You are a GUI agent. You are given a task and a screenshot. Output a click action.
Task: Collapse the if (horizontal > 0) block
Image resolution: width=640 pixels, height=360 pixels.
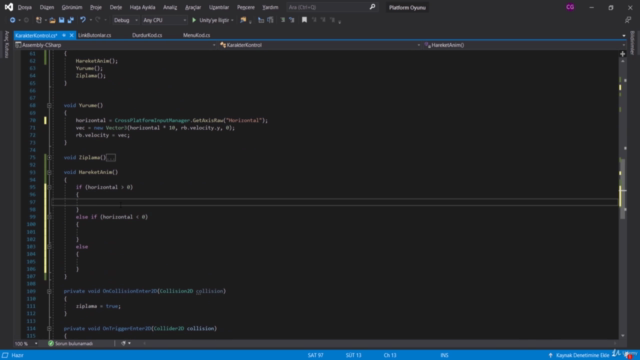click(x=49, y=187)
